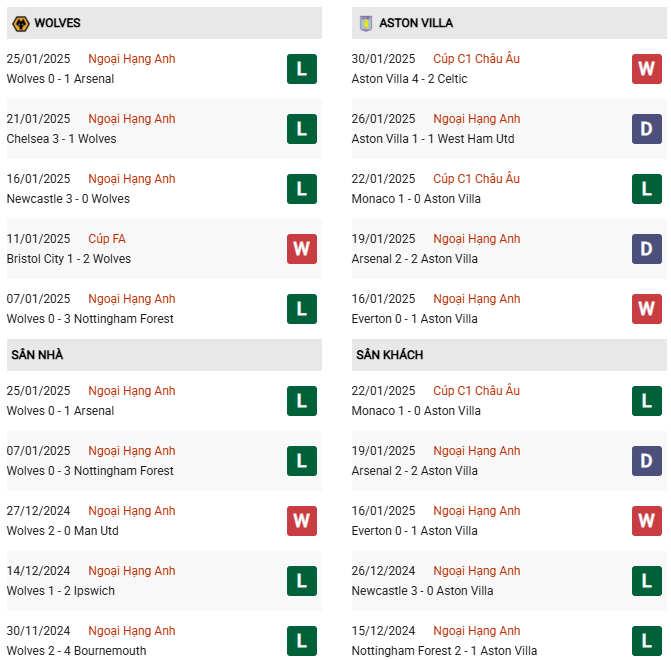Click the W badge for Aston Villa vs Celtic
This screenshot has width=671, height=660.
(x=646, y=69)
